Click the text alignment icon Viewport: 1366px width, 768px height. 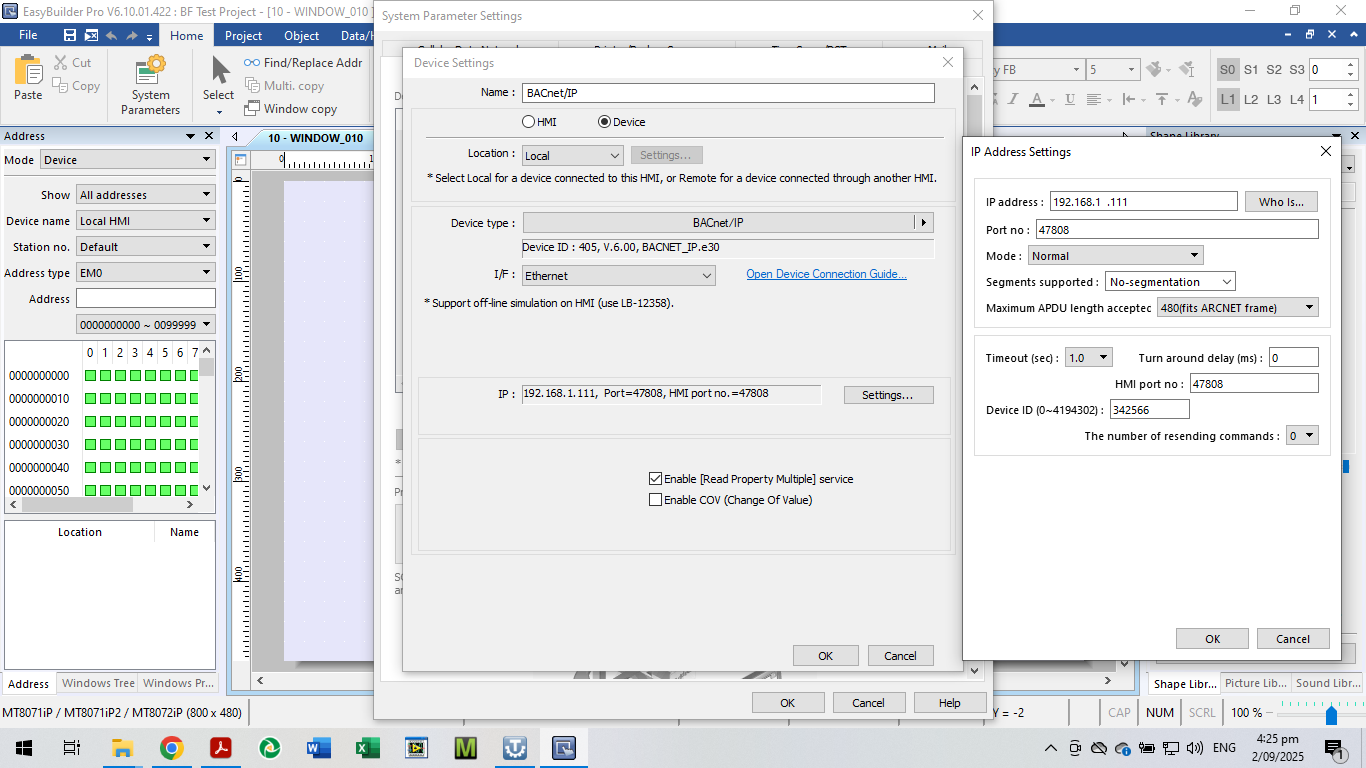coord(1095,100)
